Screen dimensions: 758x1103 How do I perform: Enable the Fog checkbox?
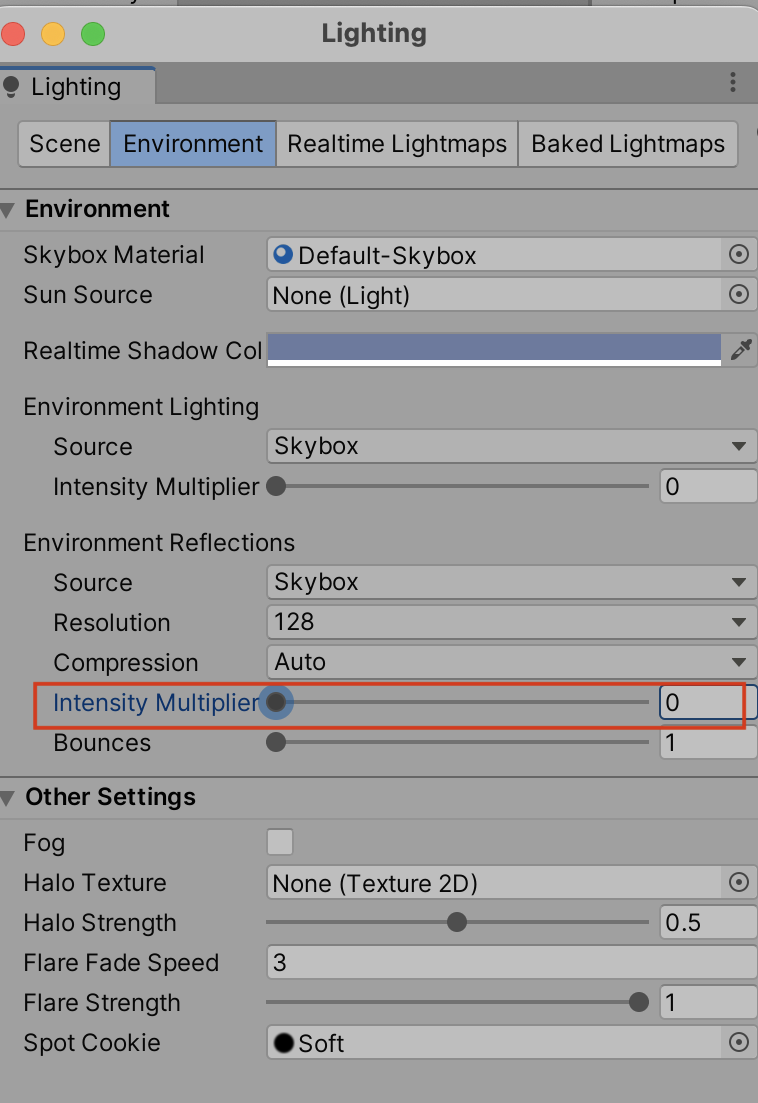tap(280, 842)
